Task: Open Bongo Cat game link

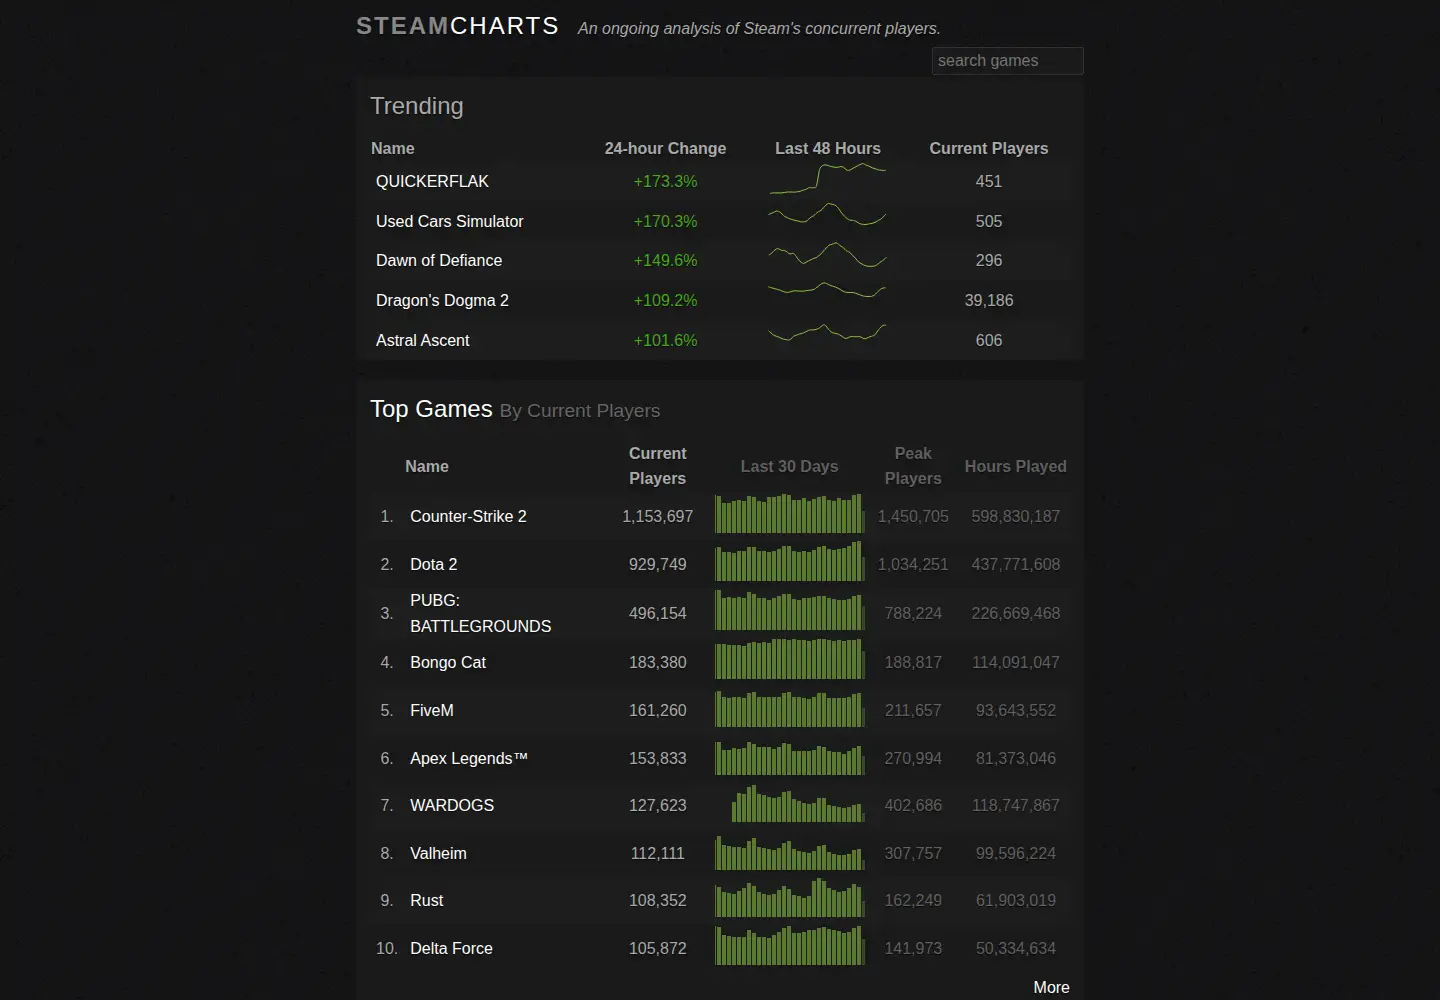Action: click(x=448, y=662)
